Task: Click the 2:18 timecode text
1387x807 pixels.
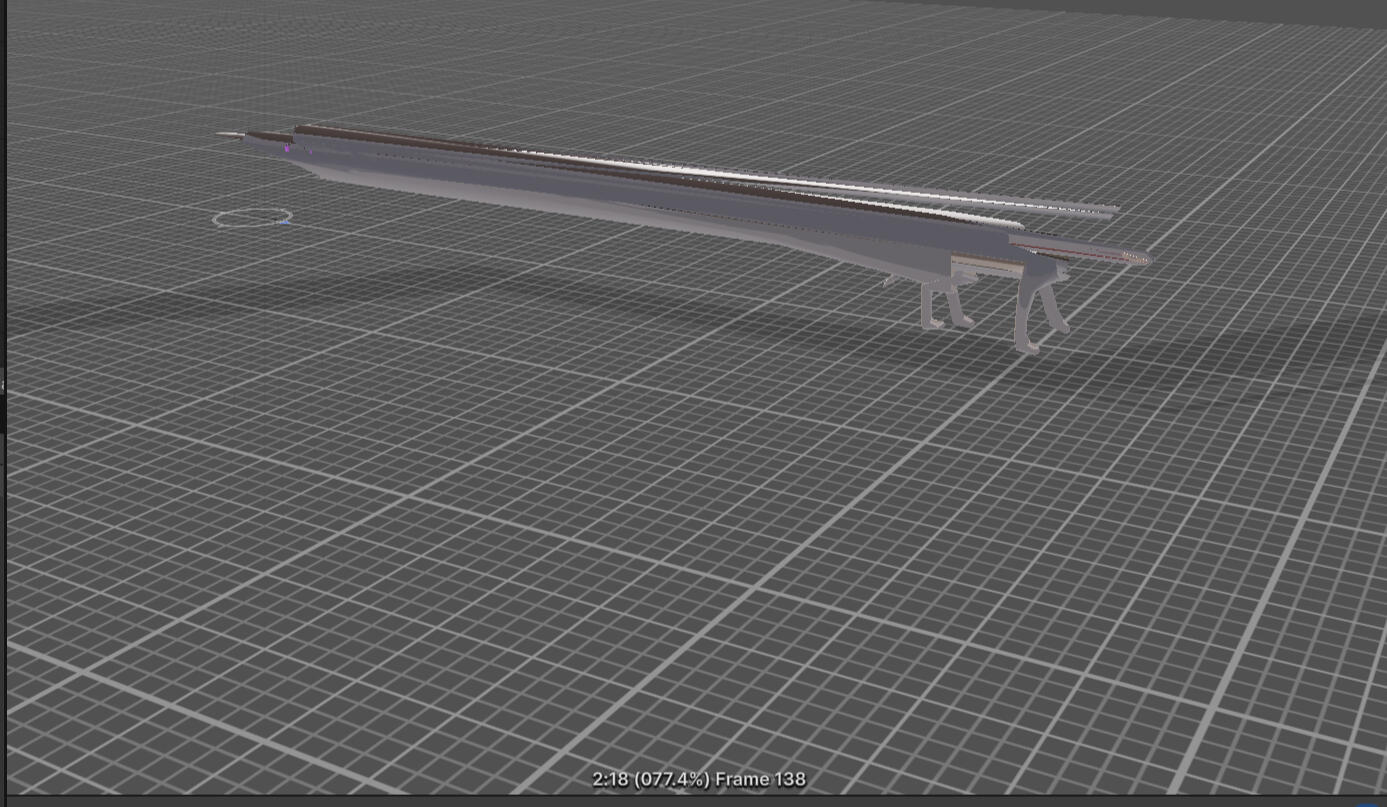Action: pyautogui.click(x=610, y=778)
